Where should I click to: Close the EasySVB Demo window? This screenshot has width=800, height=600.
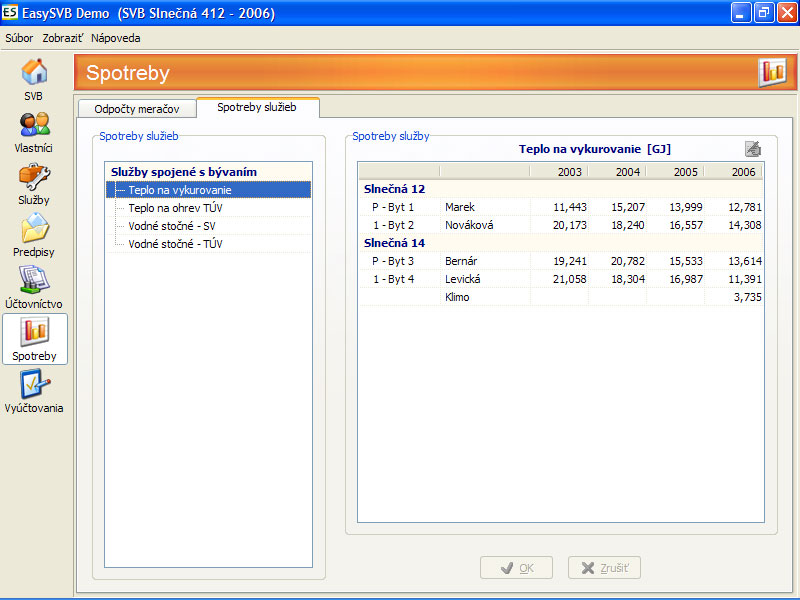787,13
